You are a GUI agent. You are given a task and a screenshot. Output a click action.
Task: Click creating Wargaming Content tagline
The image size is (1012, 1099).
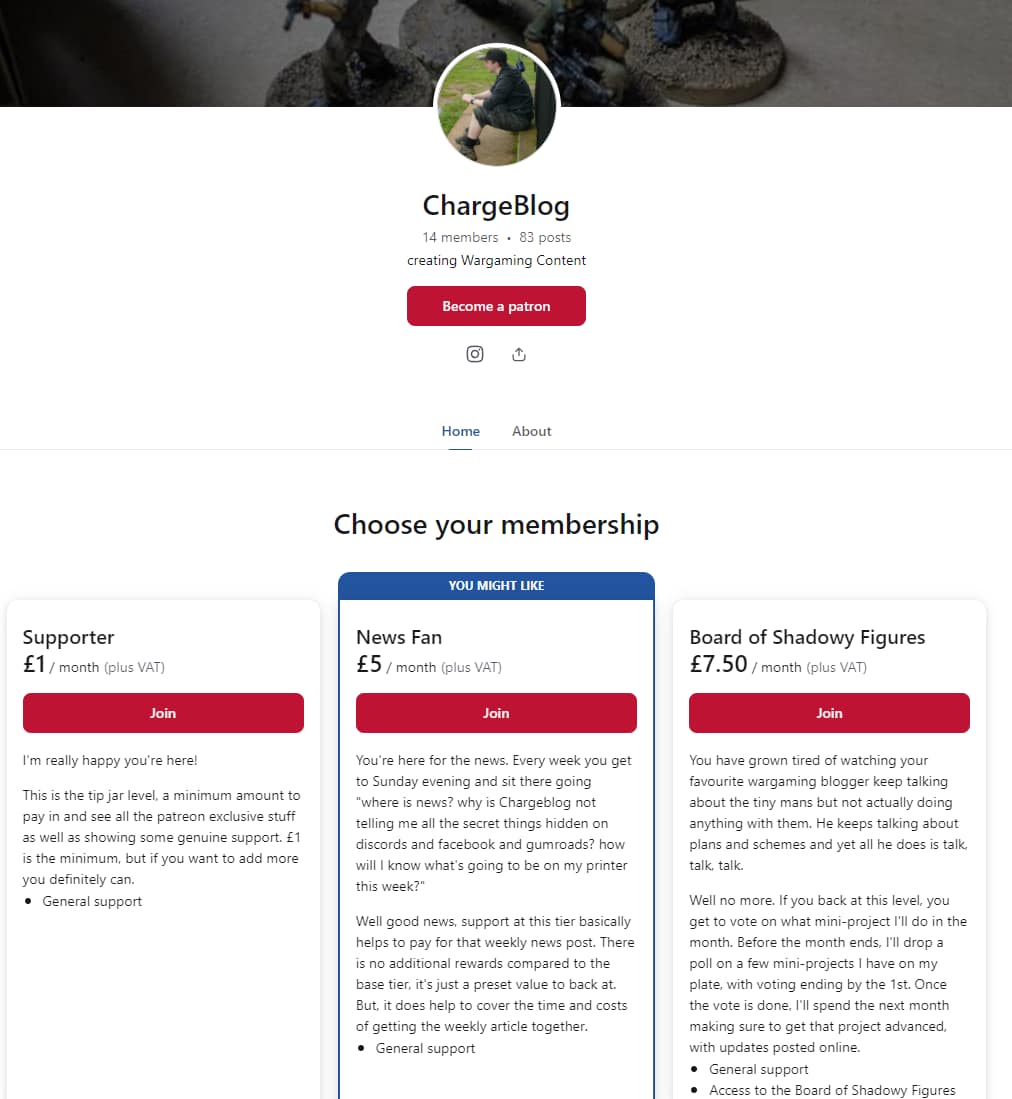[x=496, y=260]
